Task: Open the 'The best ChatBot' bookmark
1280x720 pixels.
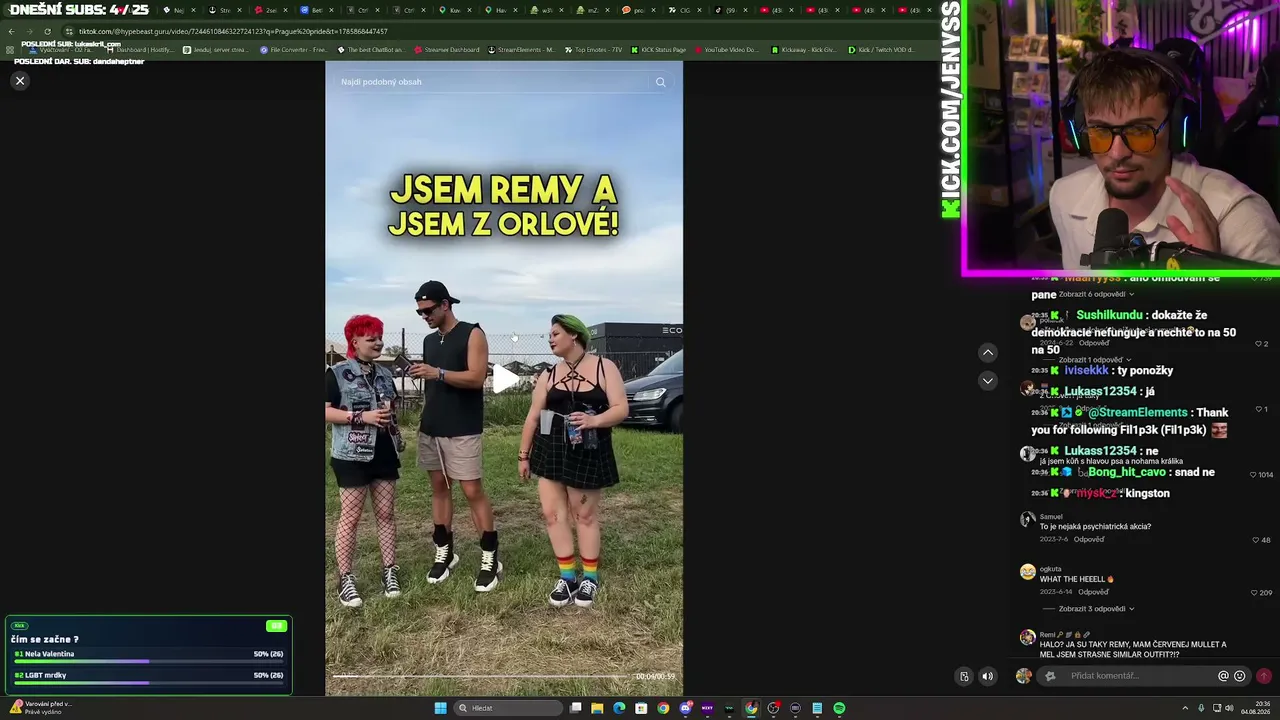Action: 371,50
